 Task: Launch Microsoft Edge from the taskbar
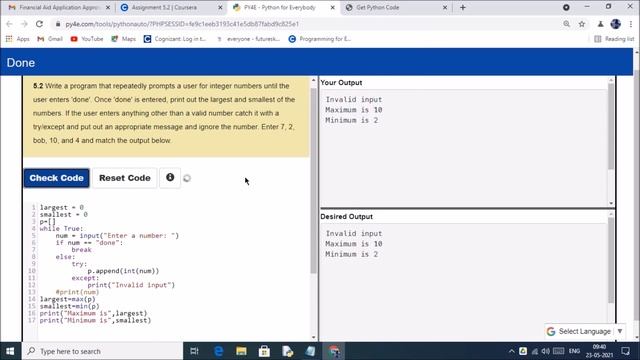[218, 351]
